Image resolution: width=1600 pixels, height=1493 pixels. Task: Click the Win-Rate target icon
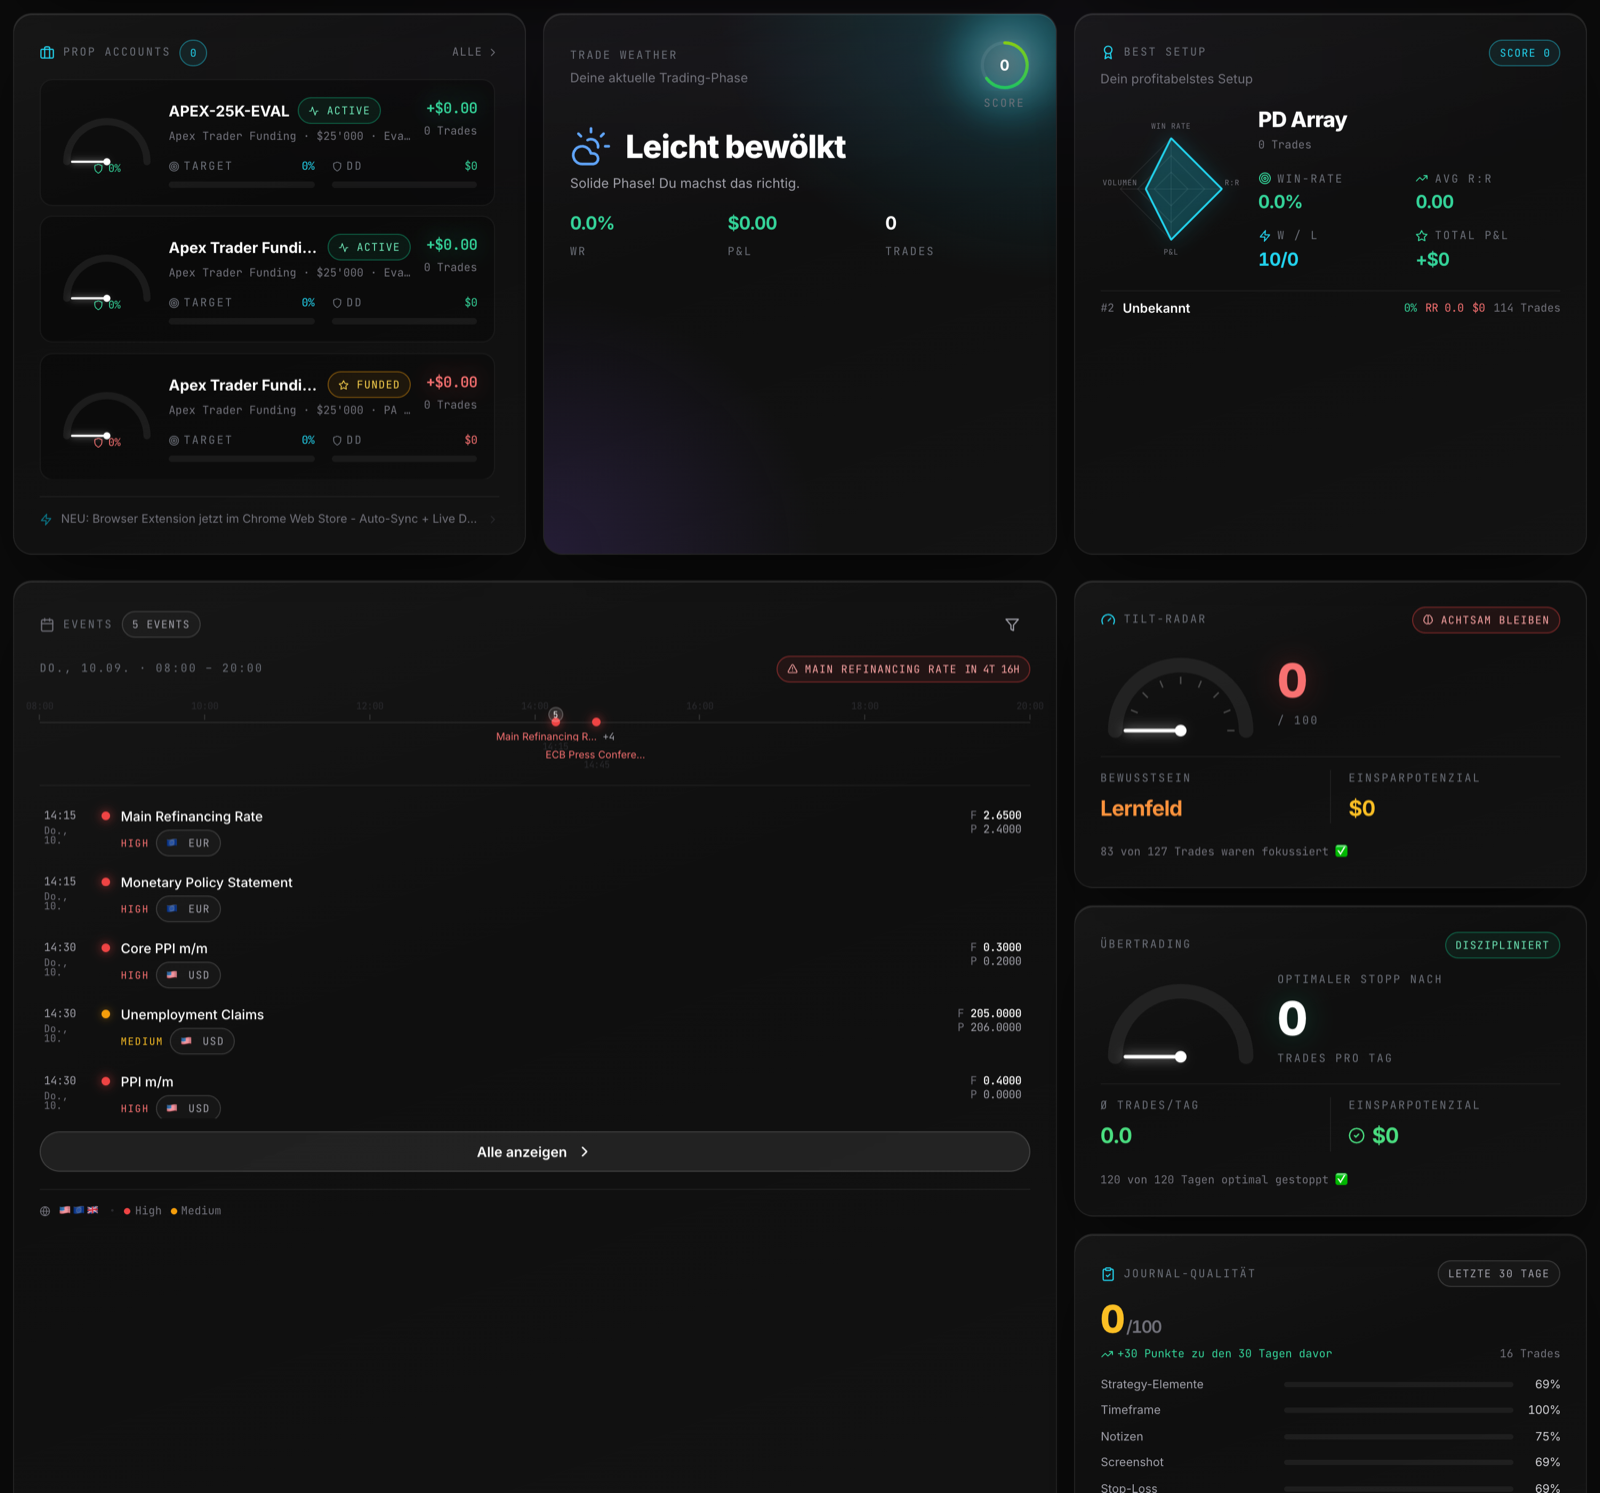[1265, 178]
